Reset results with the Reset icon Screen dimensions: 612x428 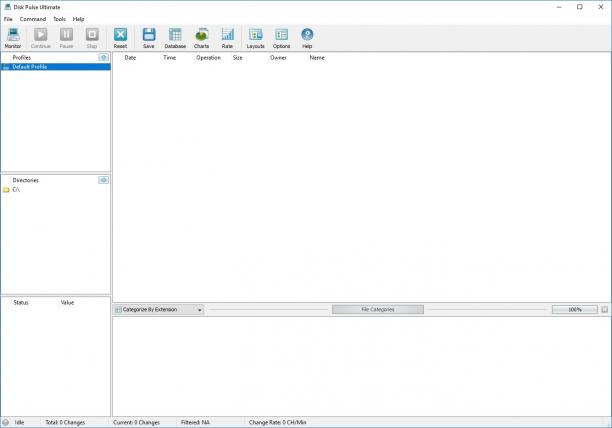[x=120, y=35]
